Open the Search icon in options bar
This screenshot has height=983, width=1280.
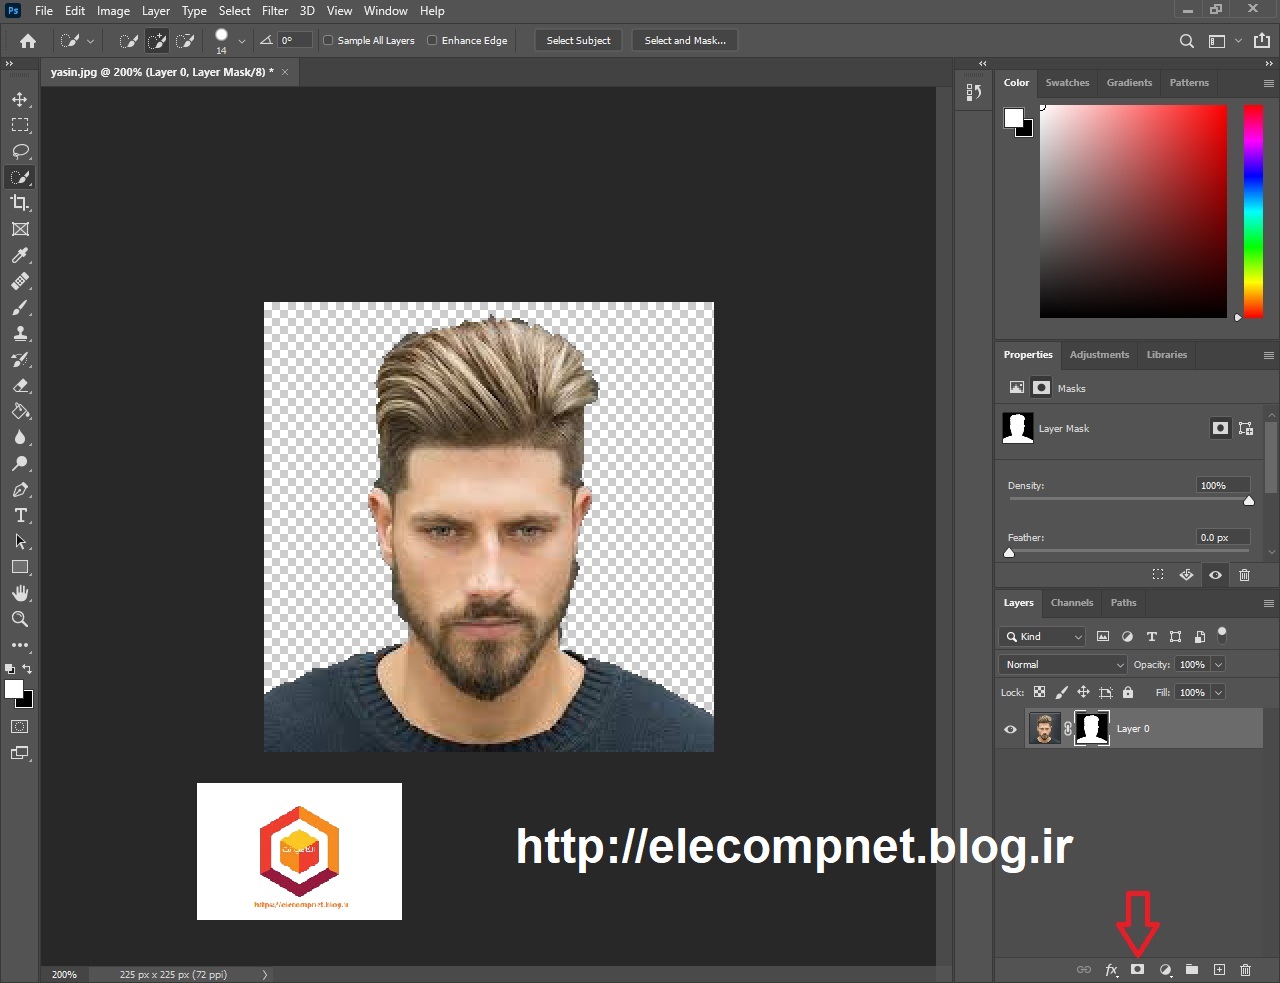[1187, 41]
